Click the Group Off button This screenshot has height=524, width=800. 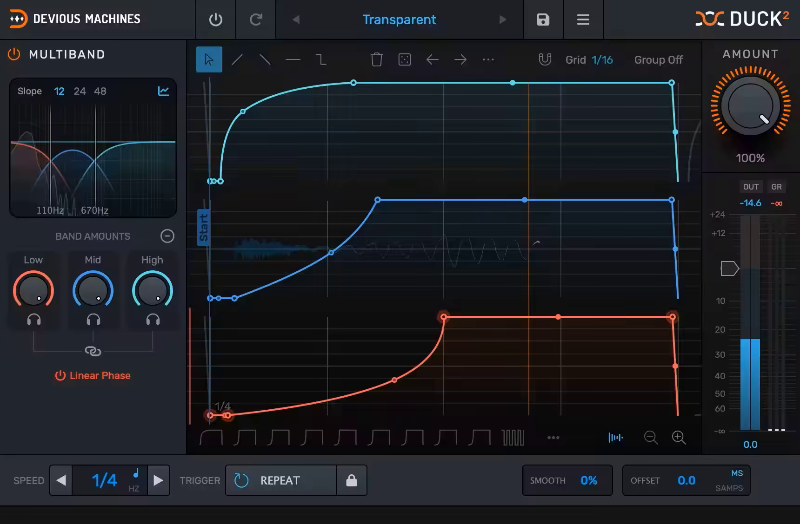coord(658,60)
